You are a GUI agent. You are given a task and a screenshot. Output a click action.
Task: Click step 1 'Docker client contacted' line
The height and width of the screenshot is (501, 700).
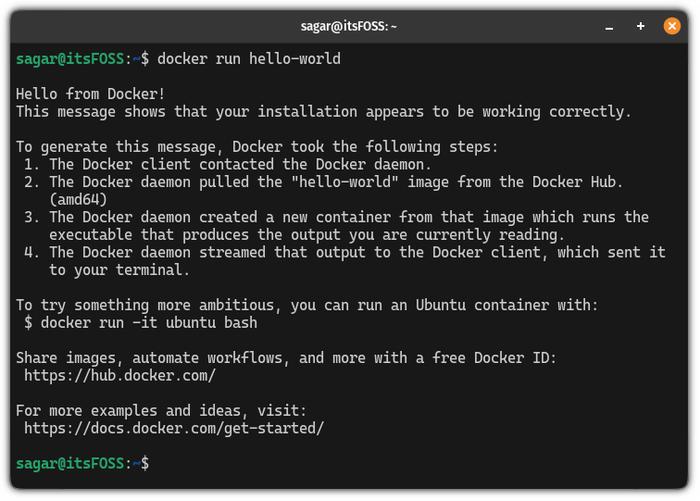point(228,164)
